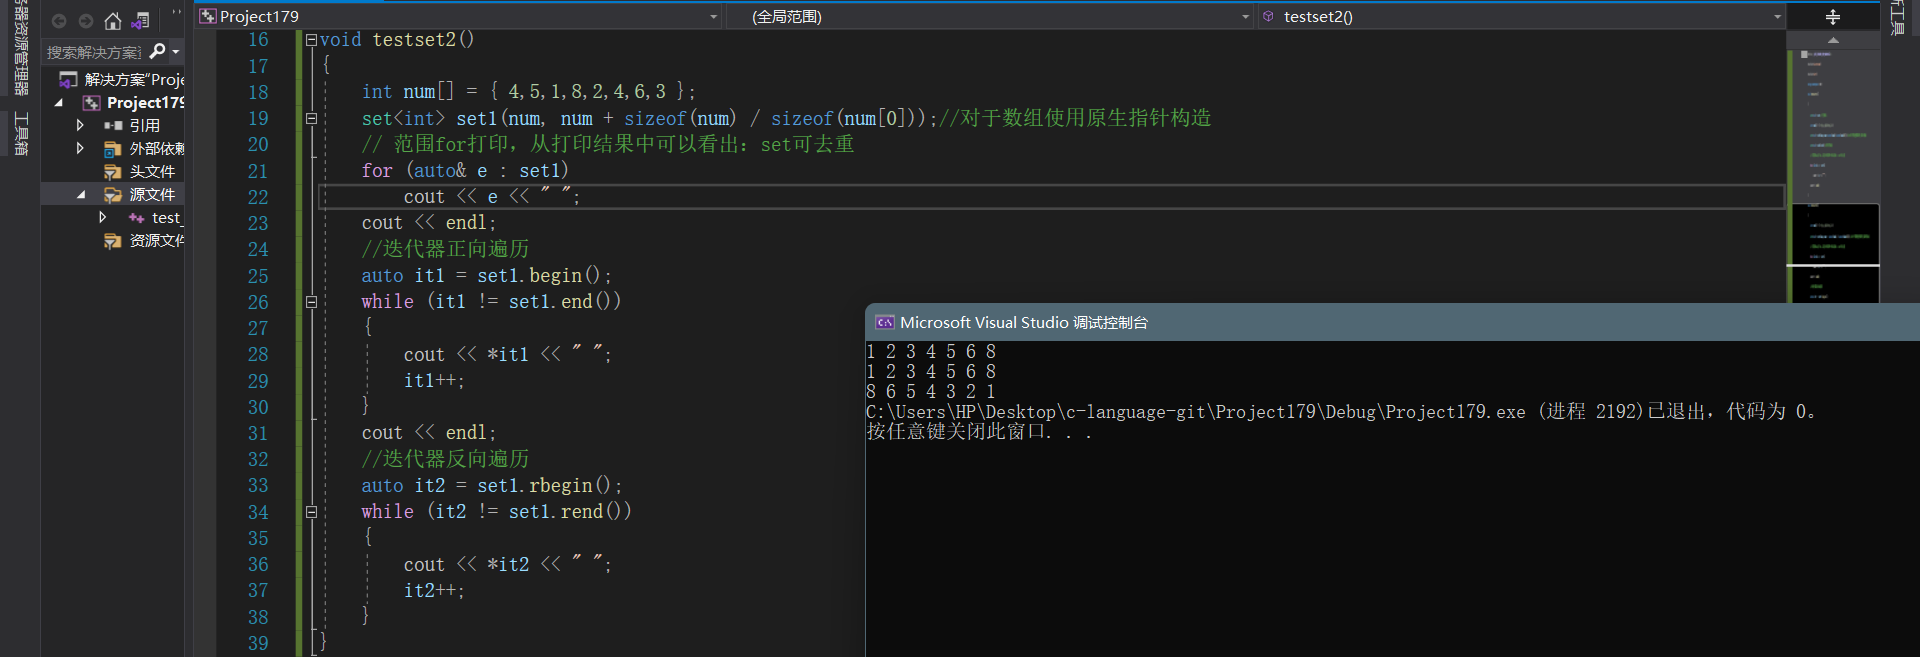This screenshot has height=657, width=1920.
Task: Collapse the while loop fold at line 34
Action: pos(311,512)
